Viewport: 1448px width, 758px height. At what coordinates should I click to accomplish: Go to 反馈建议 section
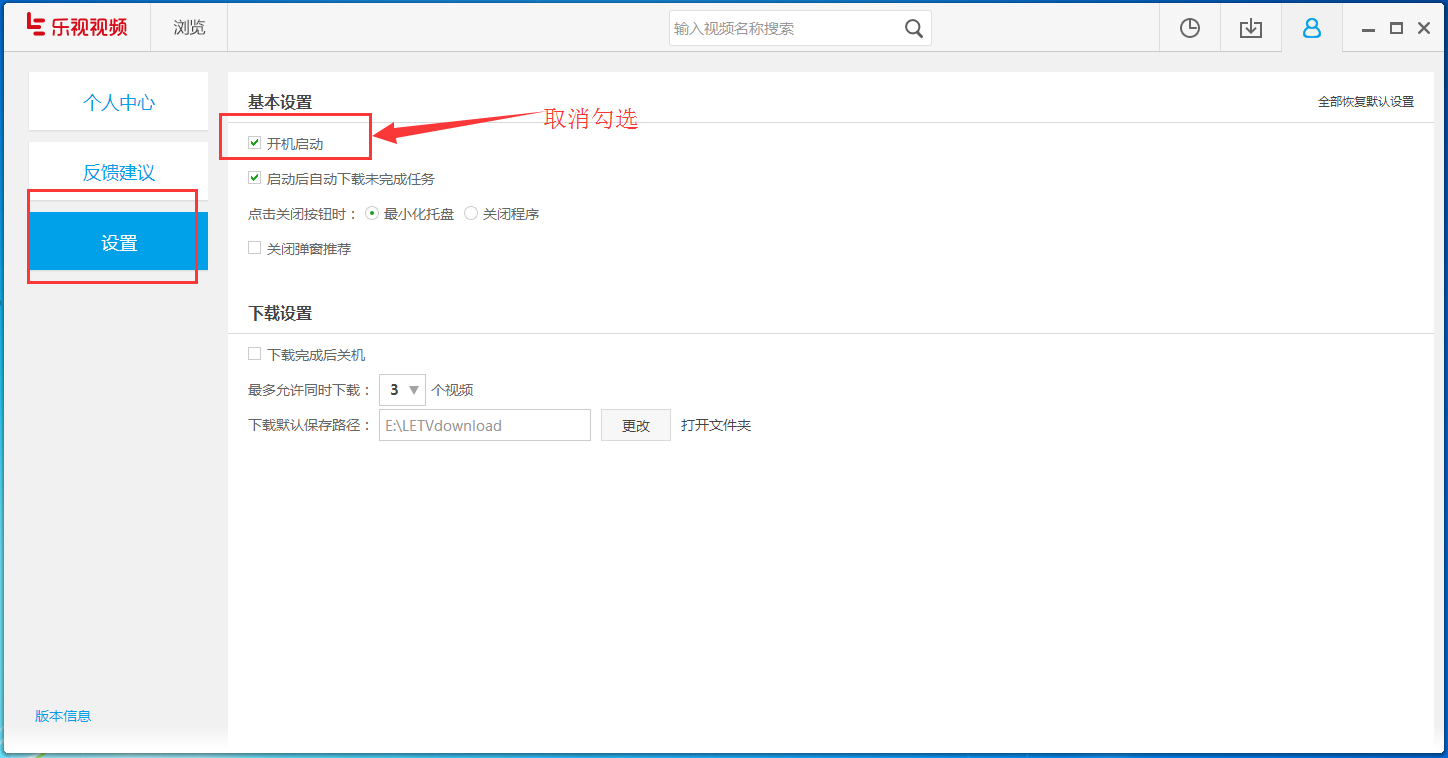click(118, 171)
